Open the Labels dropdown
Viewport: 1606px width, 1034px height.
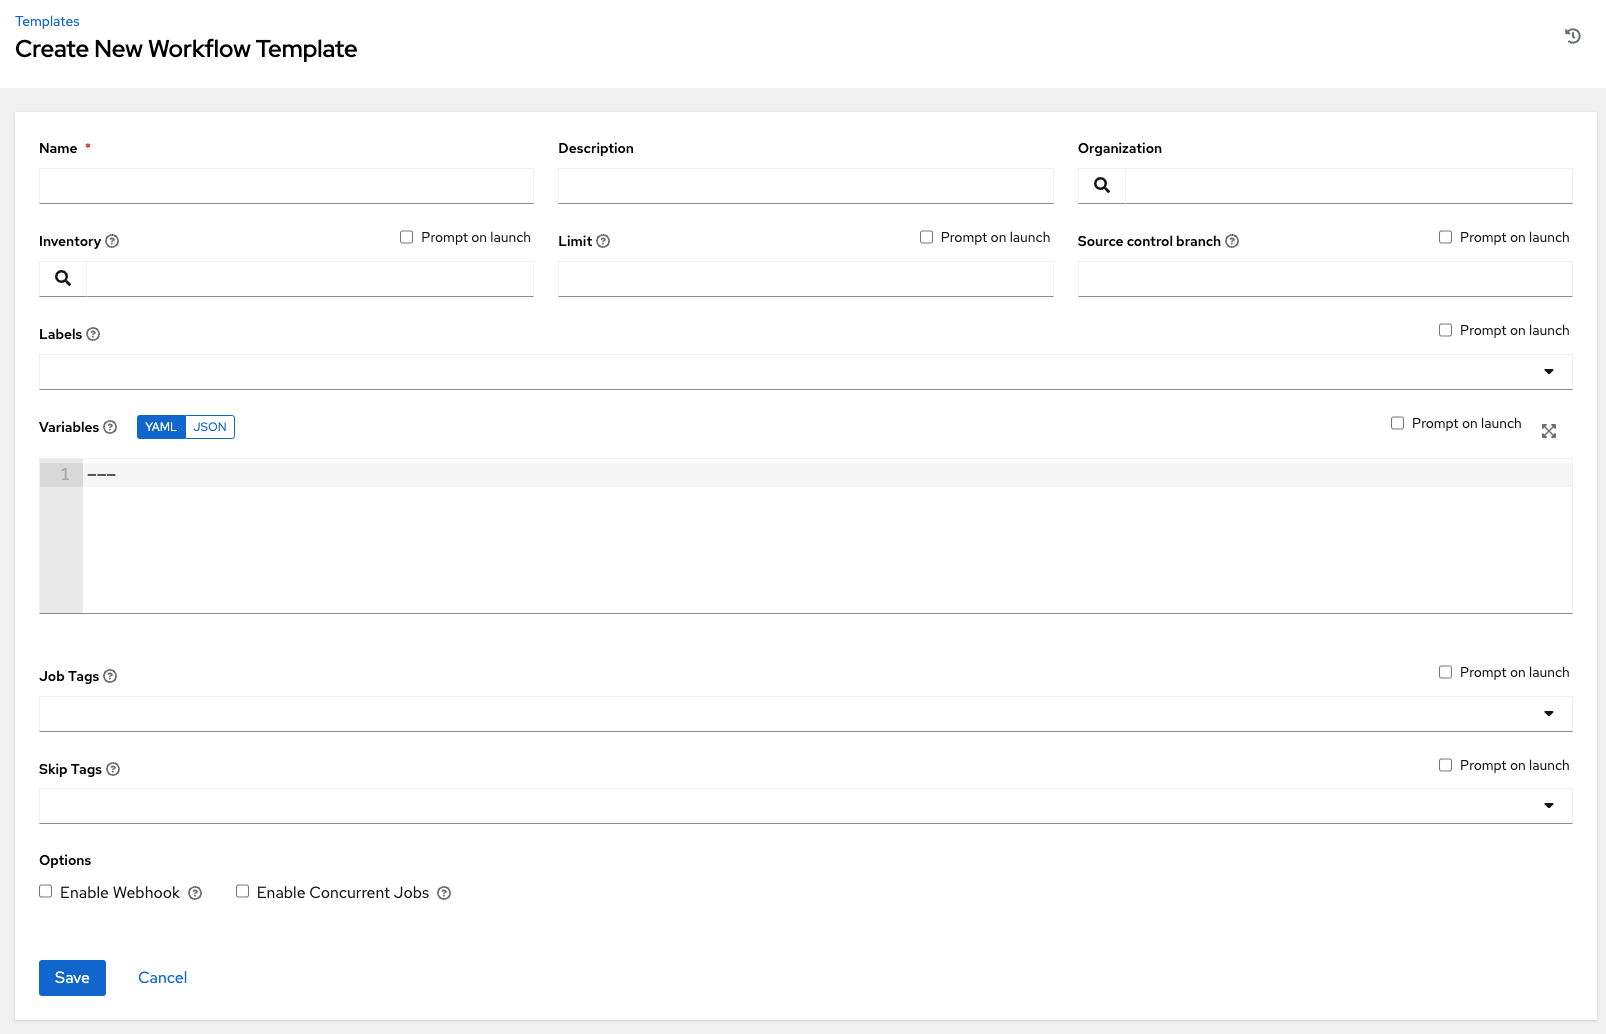coord(1549,371)
